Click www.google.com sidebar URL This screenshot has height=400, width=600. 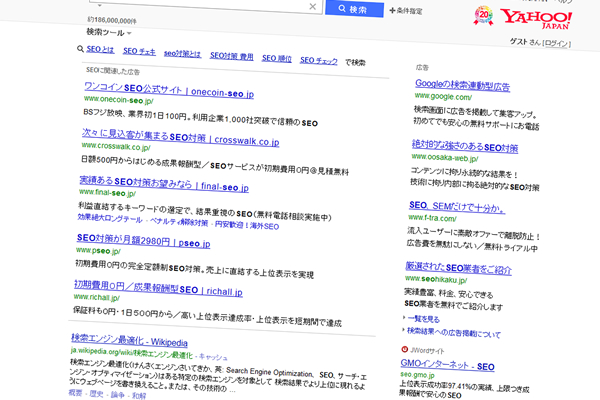coord(443,96)
